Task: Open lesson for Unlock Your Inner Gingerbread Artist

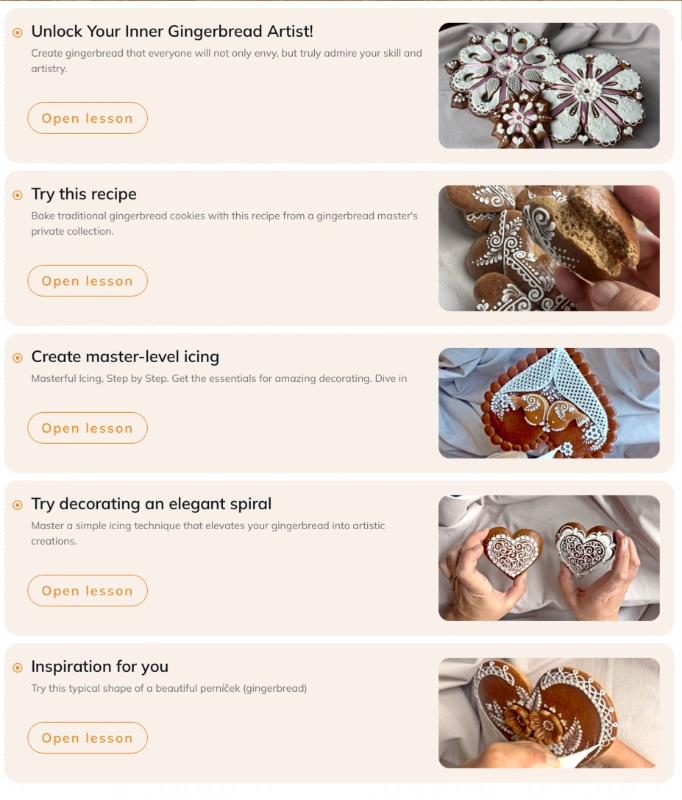Action: coord(87,118)
